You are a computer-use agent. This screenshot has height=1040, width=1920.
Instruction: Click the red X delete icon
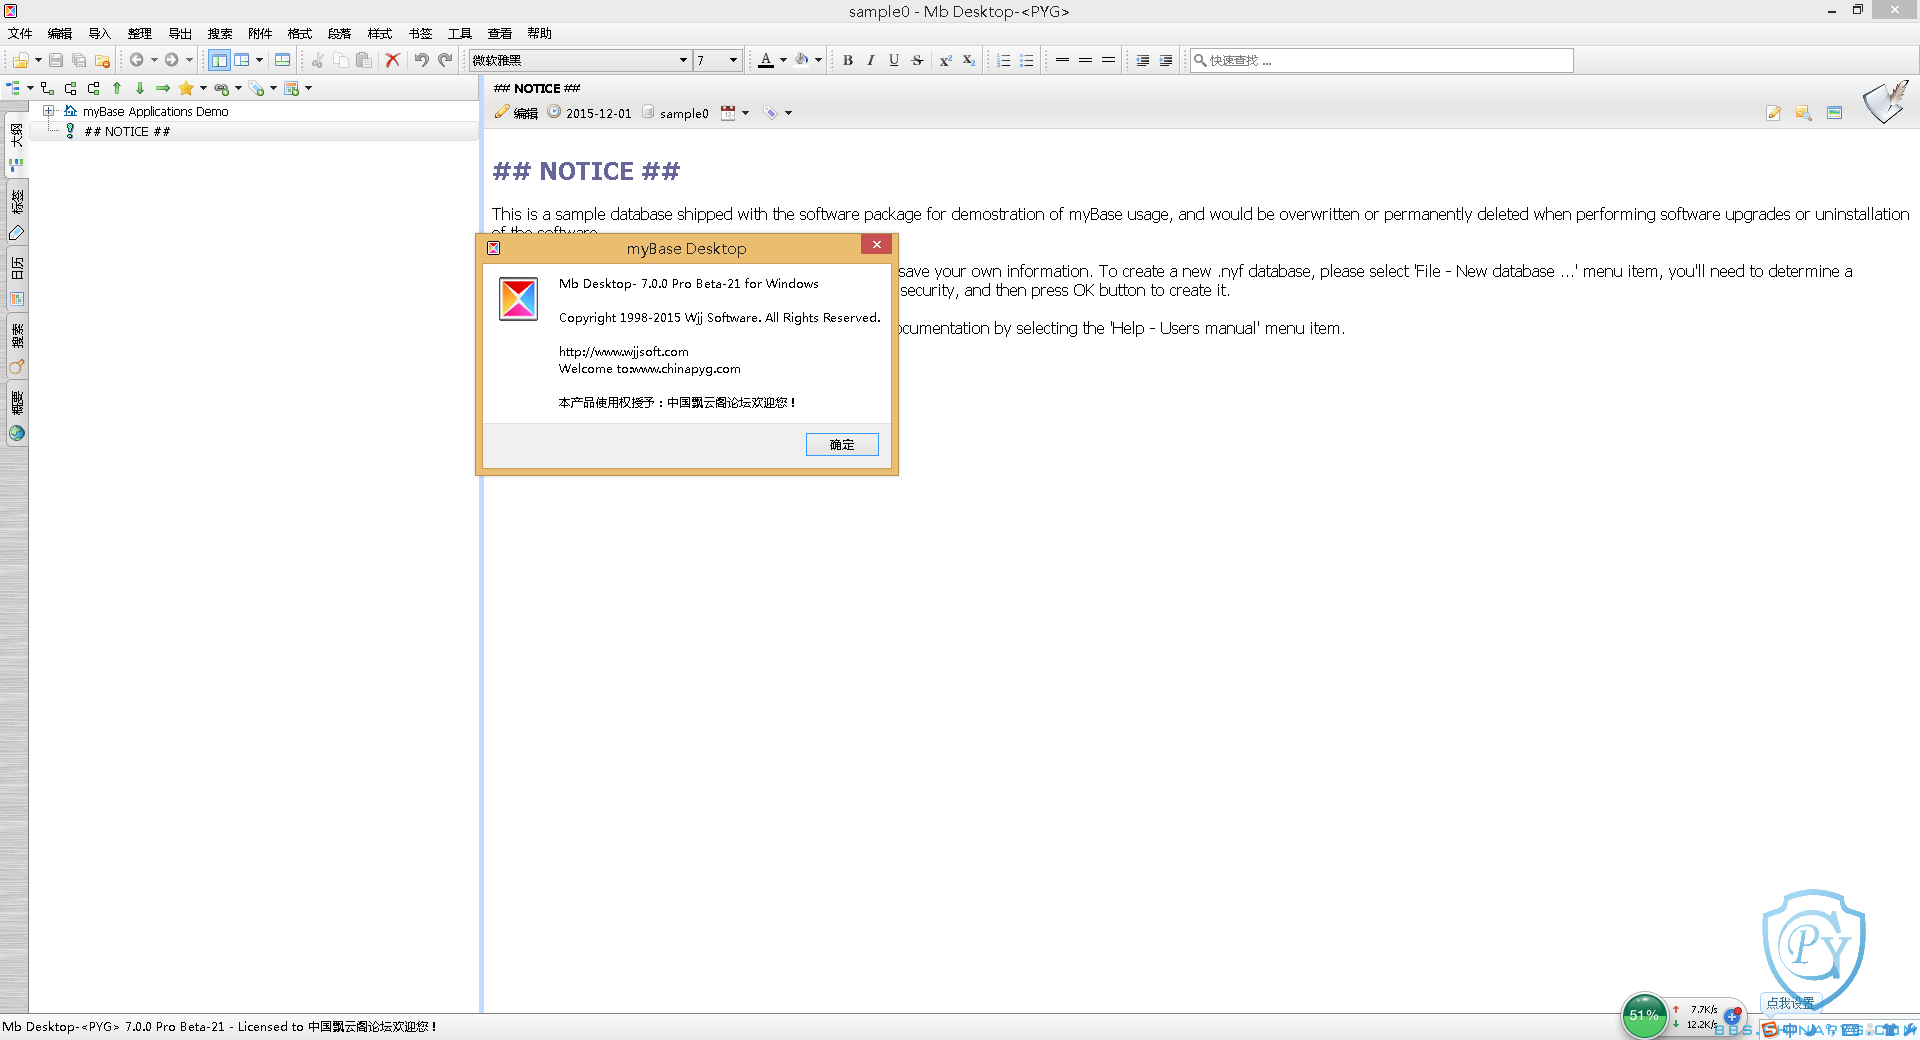click(393, 60)
